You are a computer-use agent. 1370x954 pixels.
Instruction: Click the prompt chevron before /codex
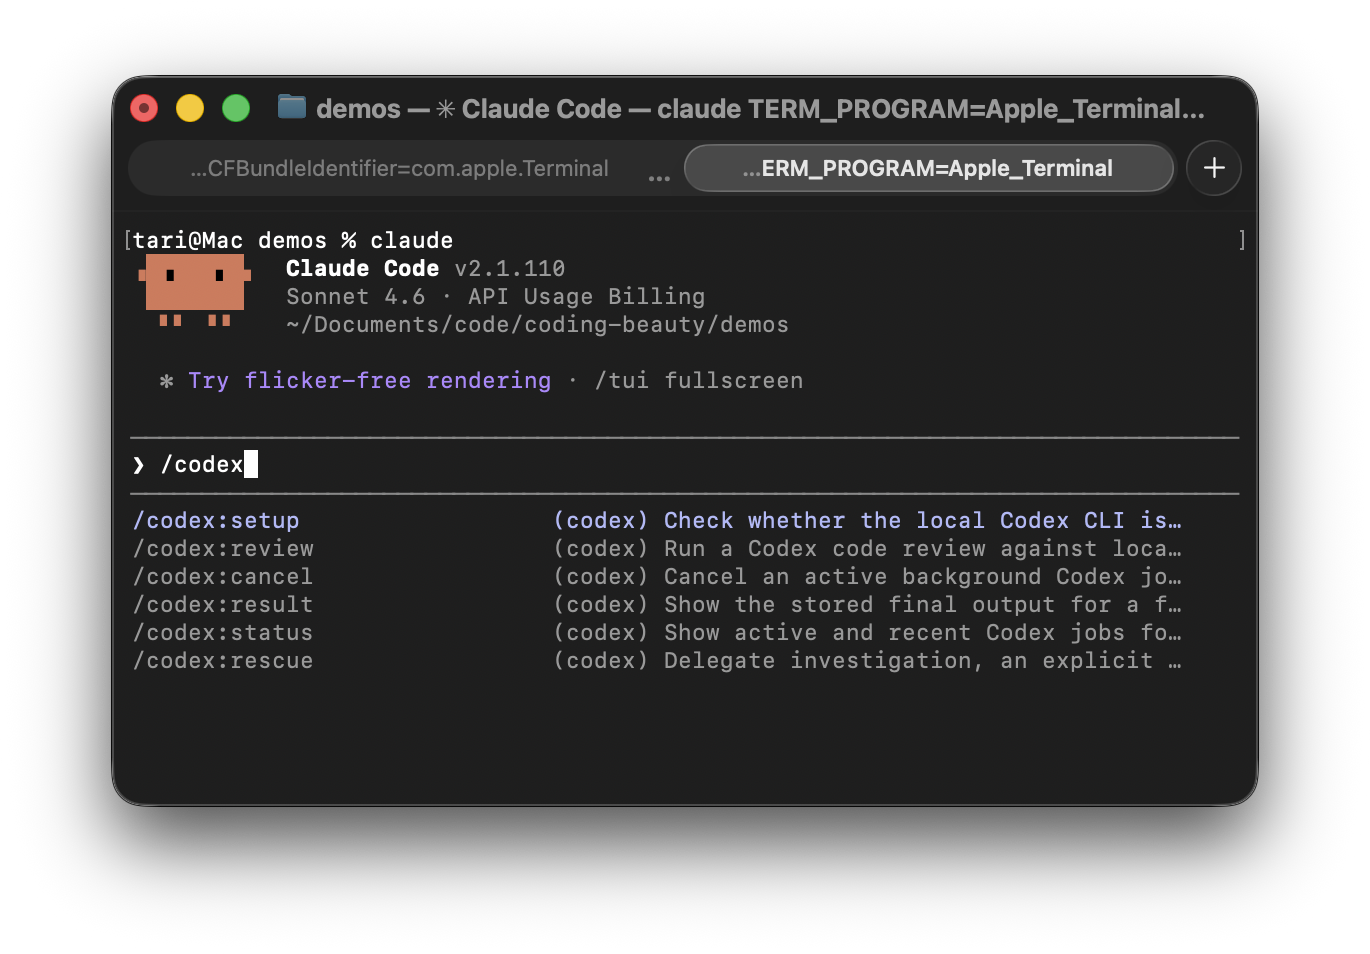pyautogui.click(x=139, y=465)
